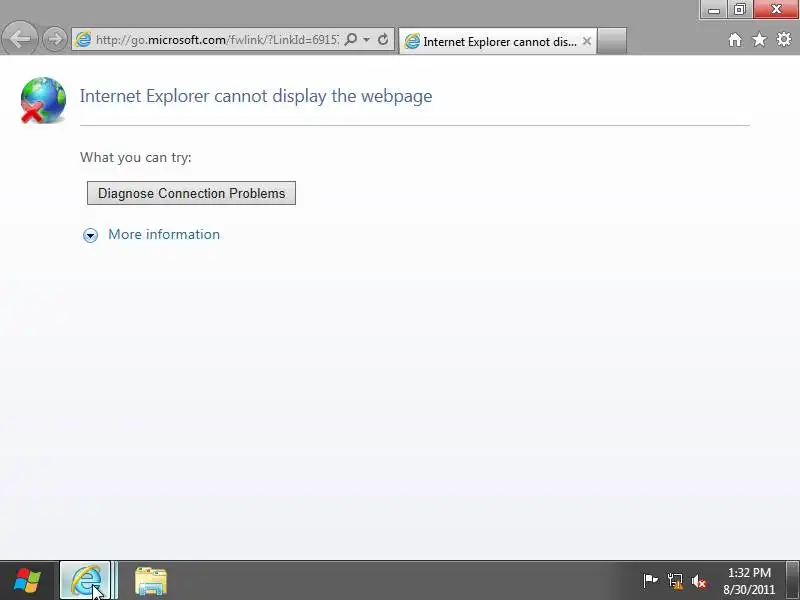
Task: Open the Tools gear menu
Action: click(784, 39)
